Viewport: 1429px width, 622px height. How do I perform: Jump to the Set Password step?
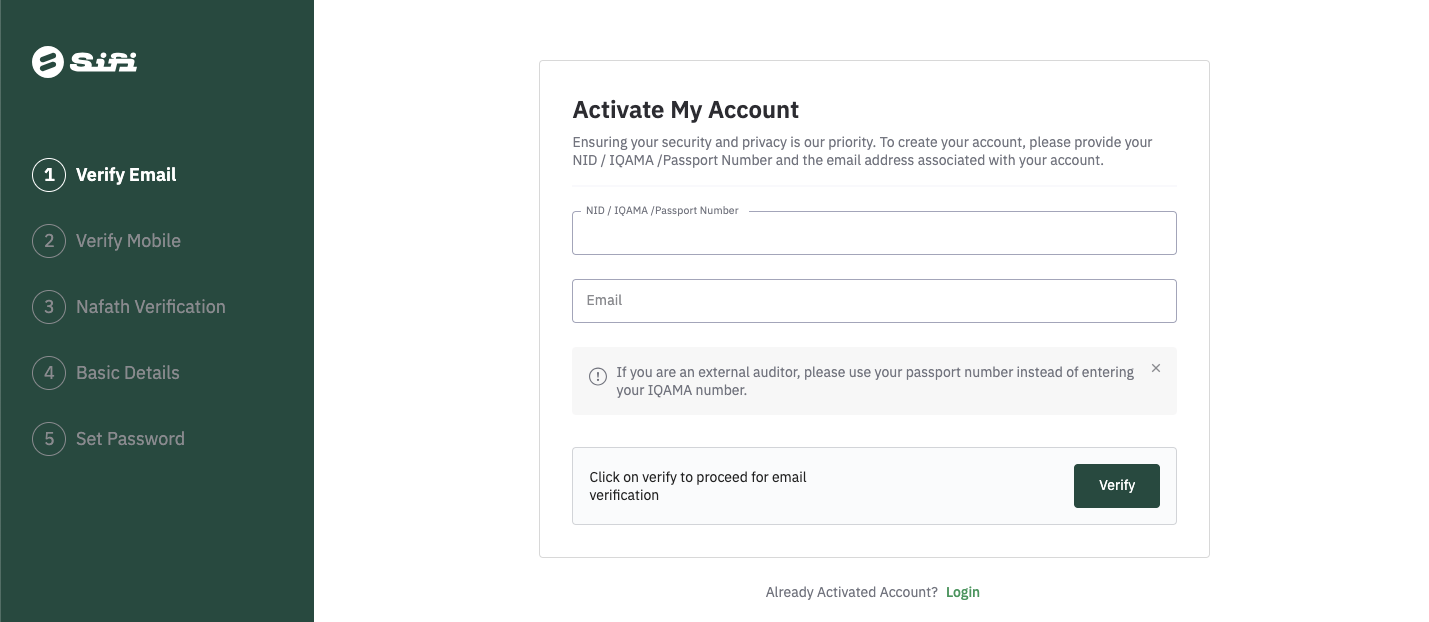coord(130,439)
